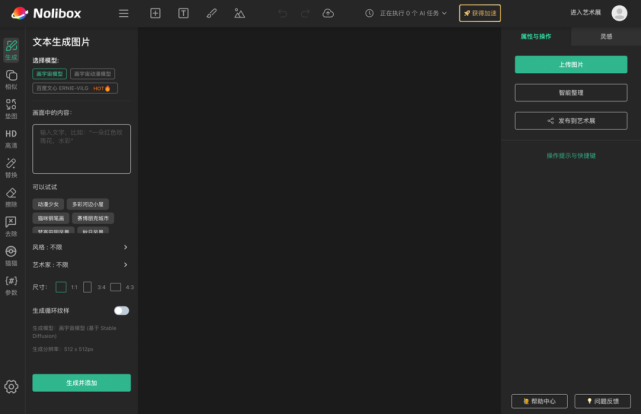This screenshot has height=414, width=641.
Task: Click the image/landscape tool icon
Action: [x=240, y=13]
